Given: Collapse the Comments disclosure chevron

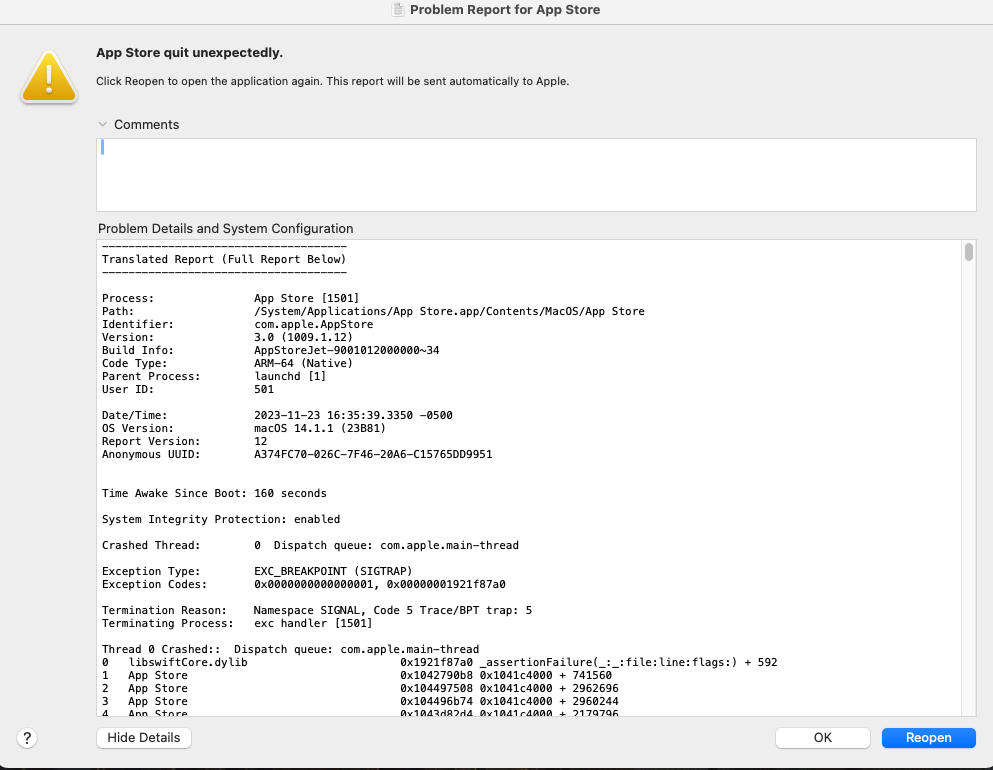Looking at the screenshot, I should 103,125.
